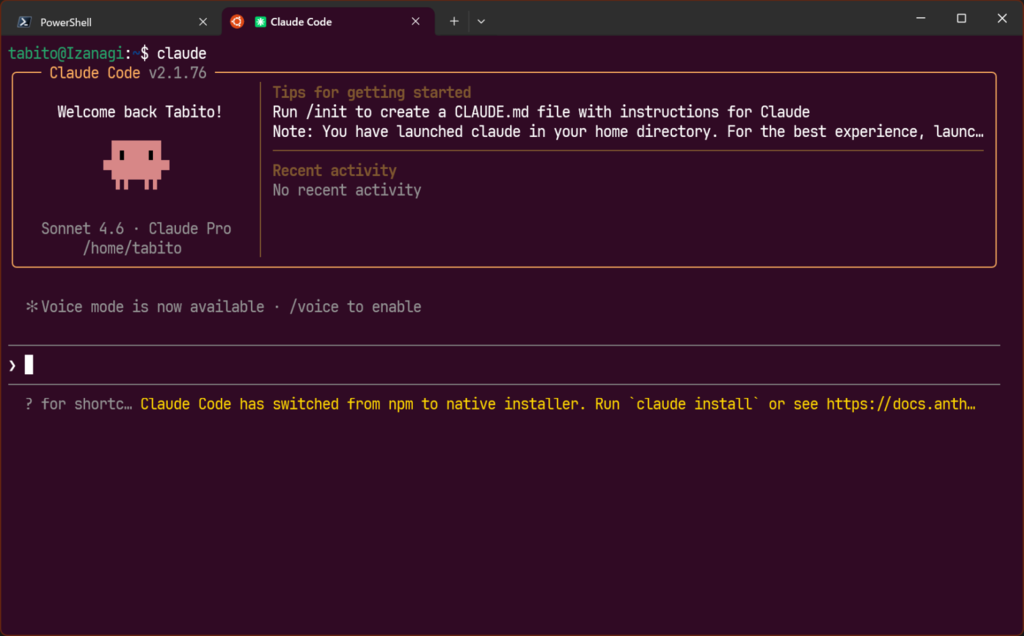Click the PowerShell tab icon

(24, 22)
